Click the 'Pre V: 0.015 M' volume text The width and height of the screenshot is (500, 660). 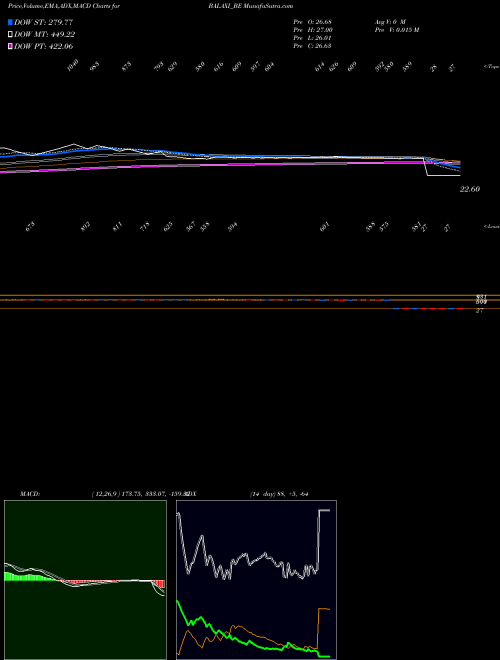tap(396, 29)
